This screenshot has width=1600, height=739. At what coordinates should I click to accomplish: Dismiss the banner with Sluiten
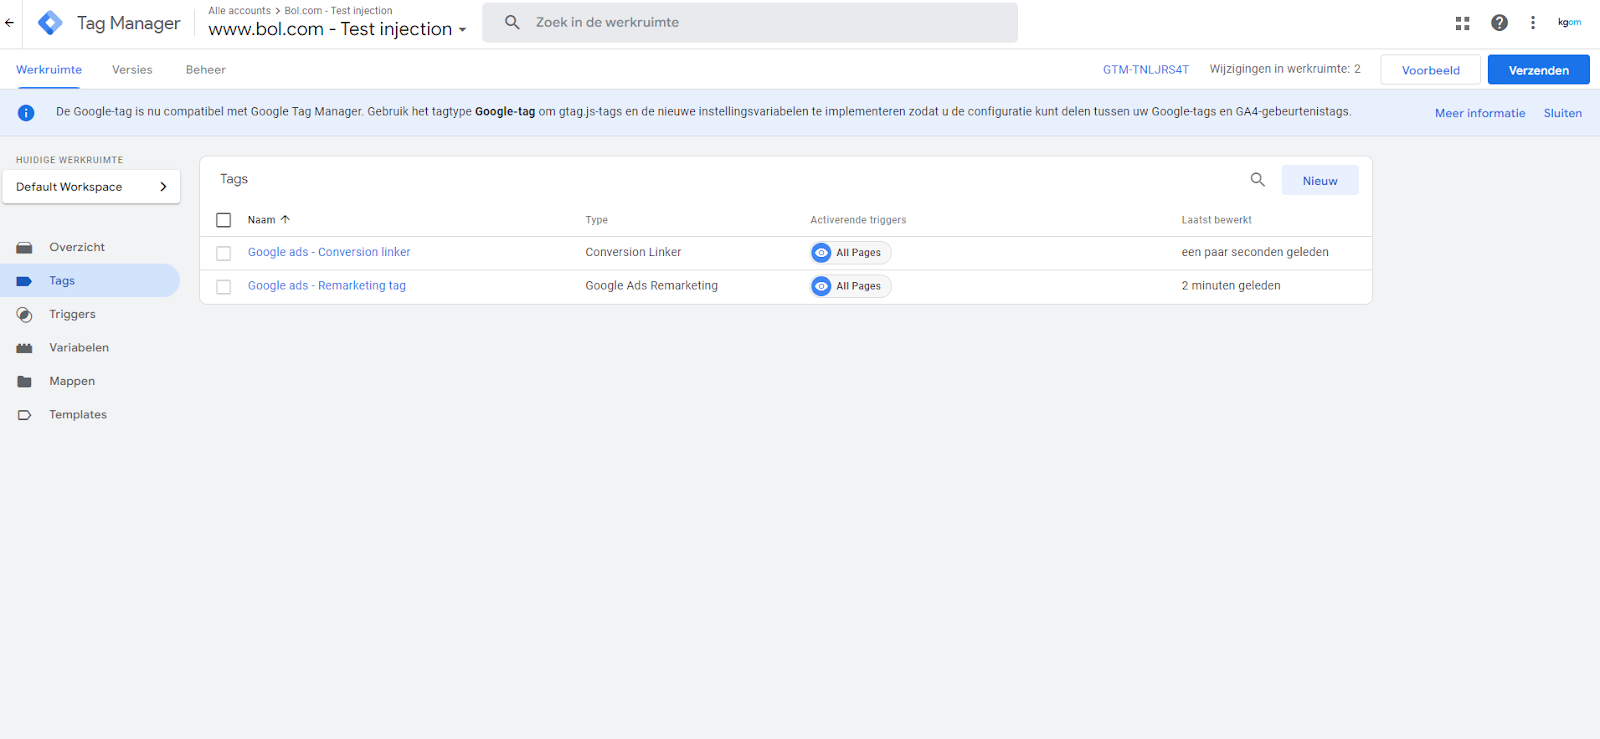1562,113
